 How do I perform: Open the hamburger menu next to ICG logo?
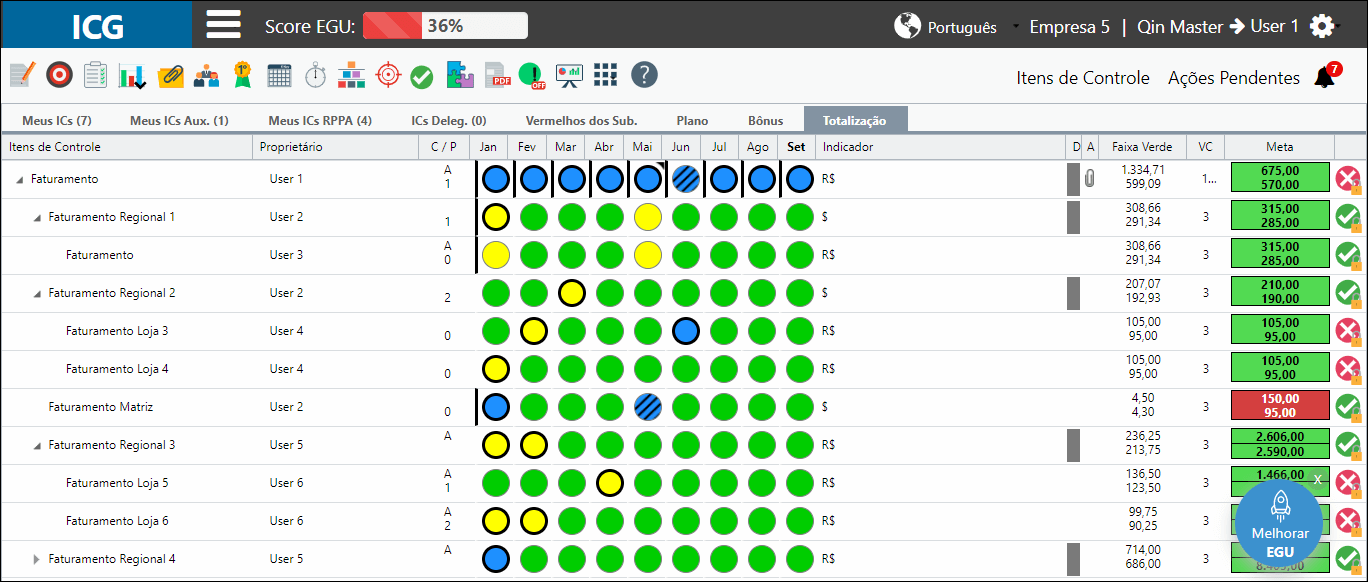tap(223, 25)
